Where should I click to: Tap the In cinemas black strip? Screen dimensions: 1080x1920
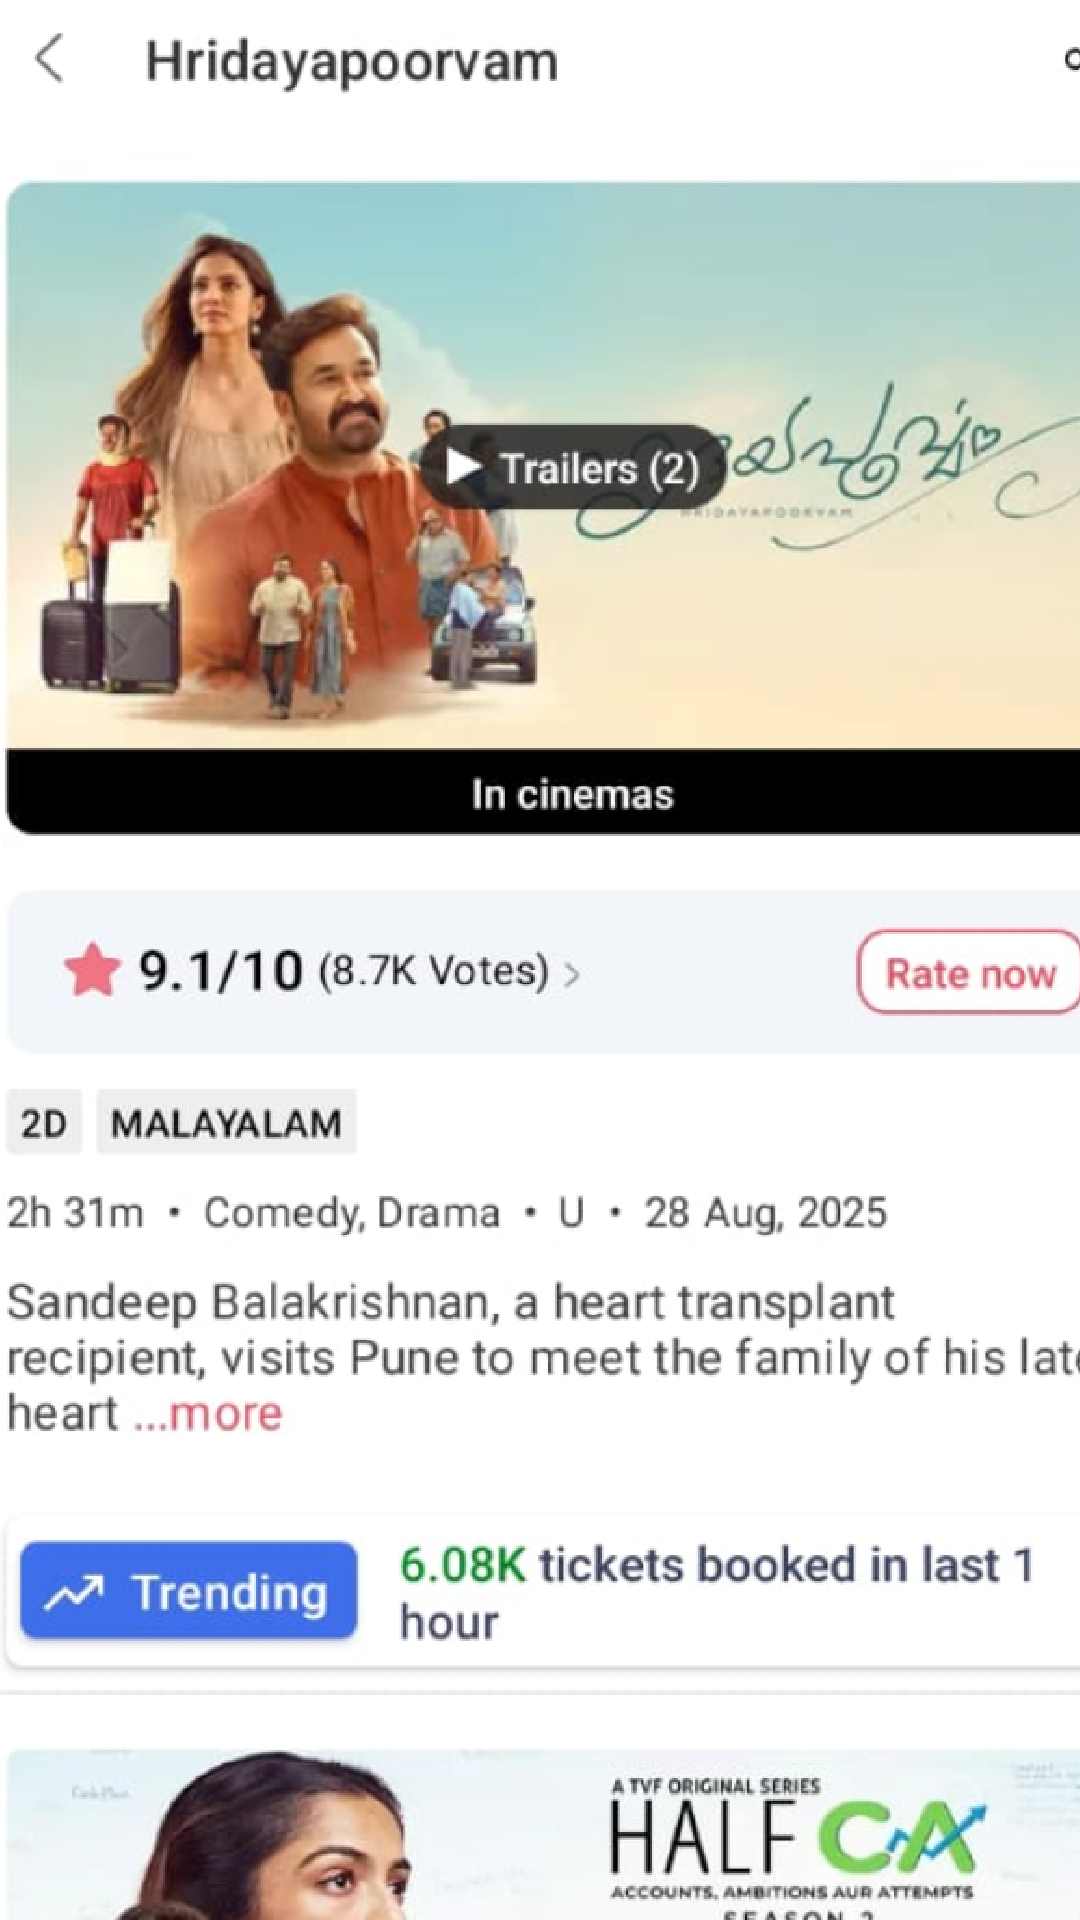coord(543,793)
